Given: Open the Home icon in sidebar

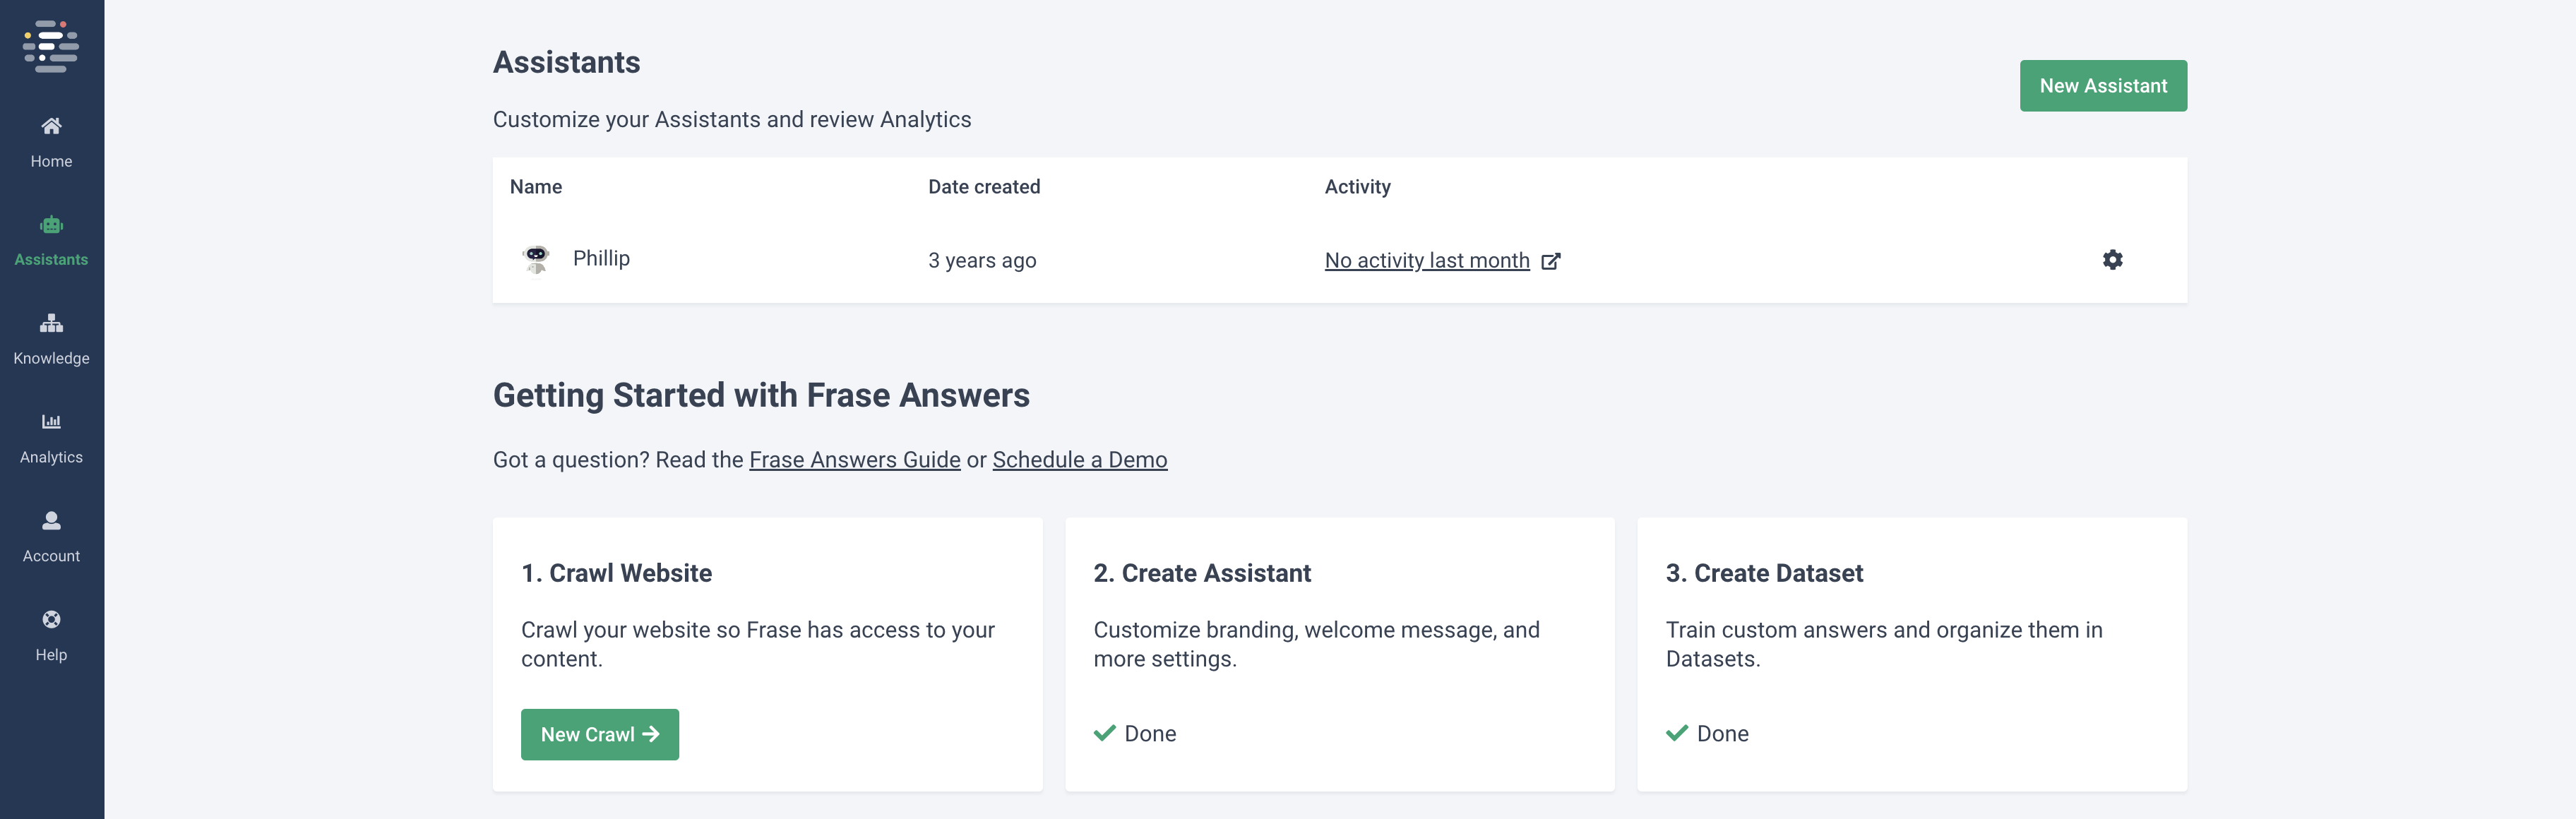Looking at the screenshot, I should (x=51, y=126).
